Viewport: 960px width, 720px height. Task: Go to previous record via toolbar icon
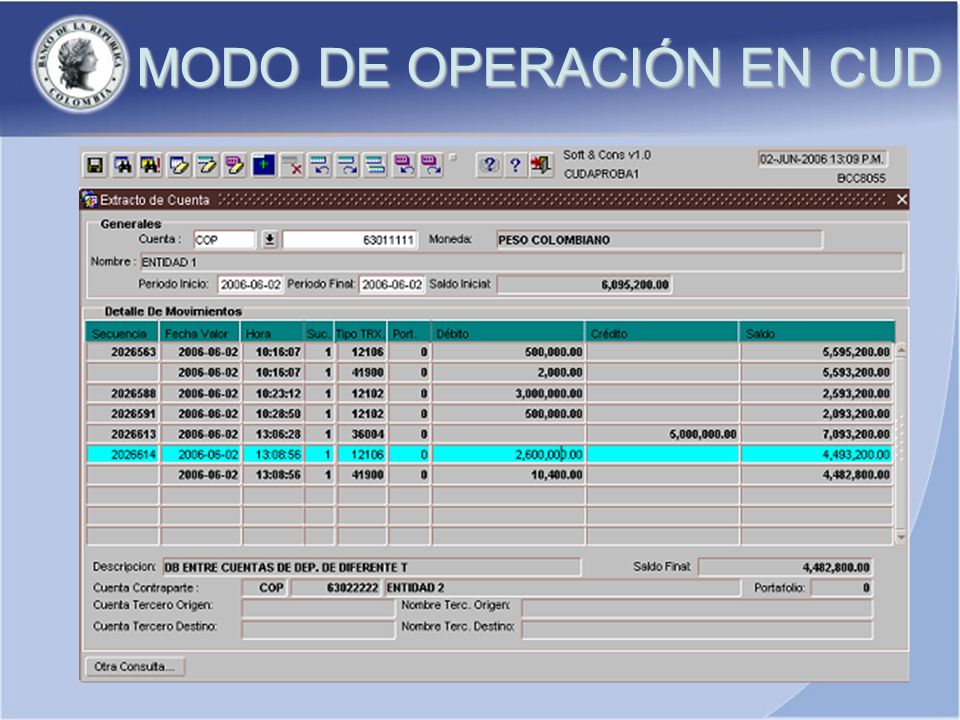[320, 165]
